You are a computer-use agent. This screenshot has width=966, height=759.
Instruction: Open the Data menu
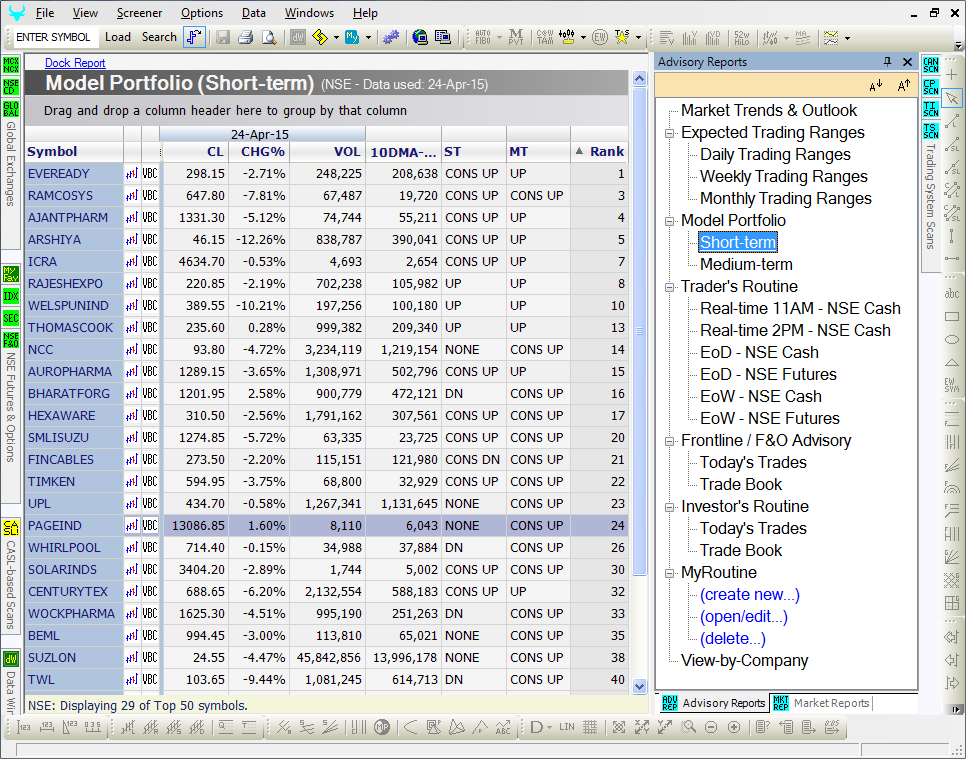[x=254, y=13]
